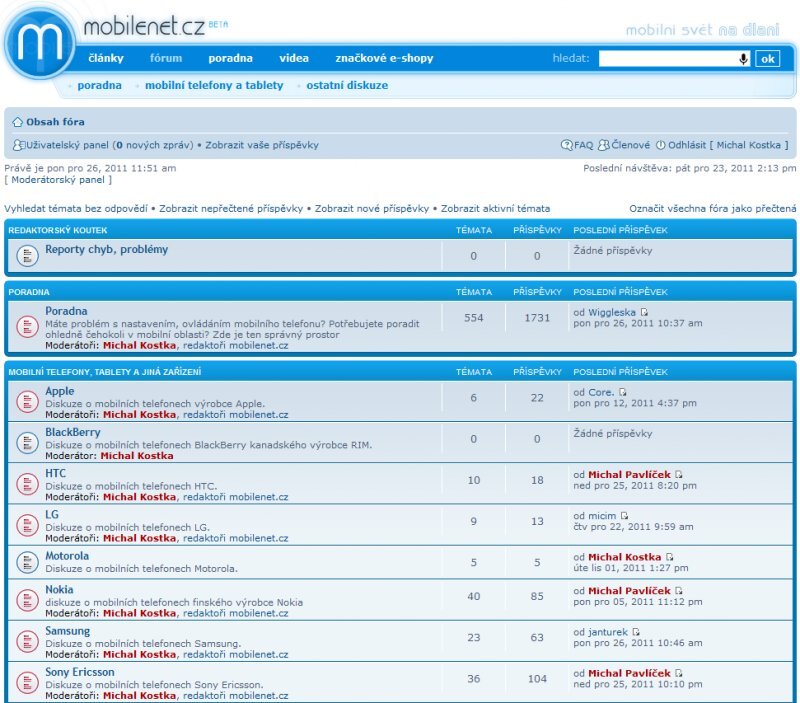Click the microphone icon in search field
The width and height of the screenshot is (800, 703).
coord(743,59)
